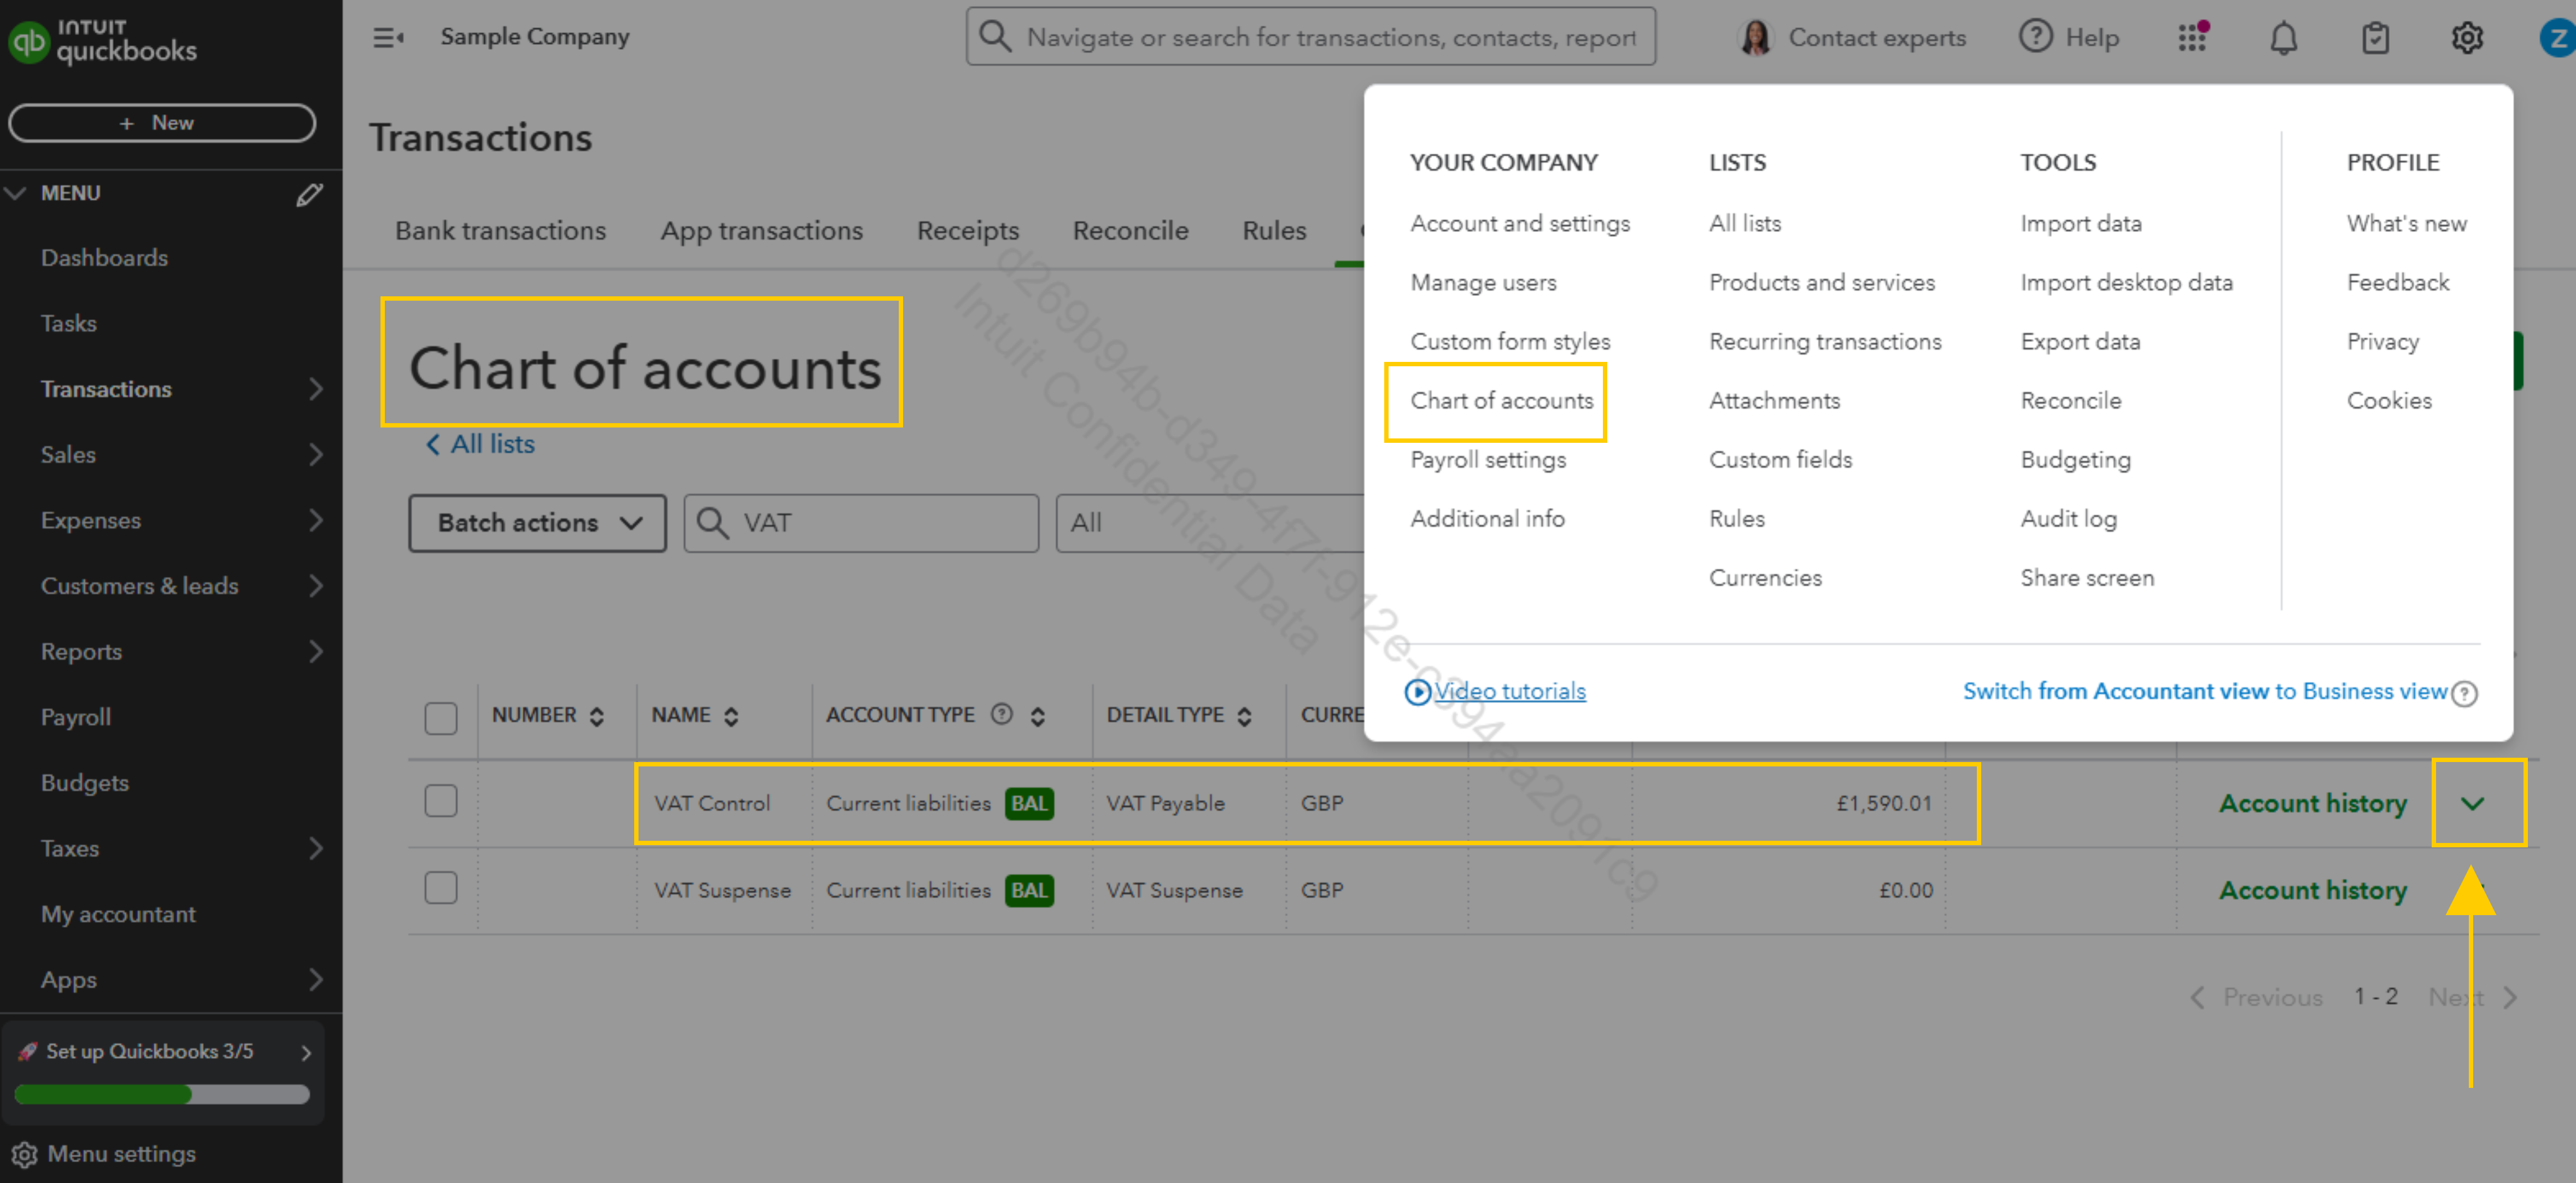Image resolution: width=2576 pixels, height=1183 pixels.
Task: Tick the VAT Control row checkbox
Action: [440, 801]
